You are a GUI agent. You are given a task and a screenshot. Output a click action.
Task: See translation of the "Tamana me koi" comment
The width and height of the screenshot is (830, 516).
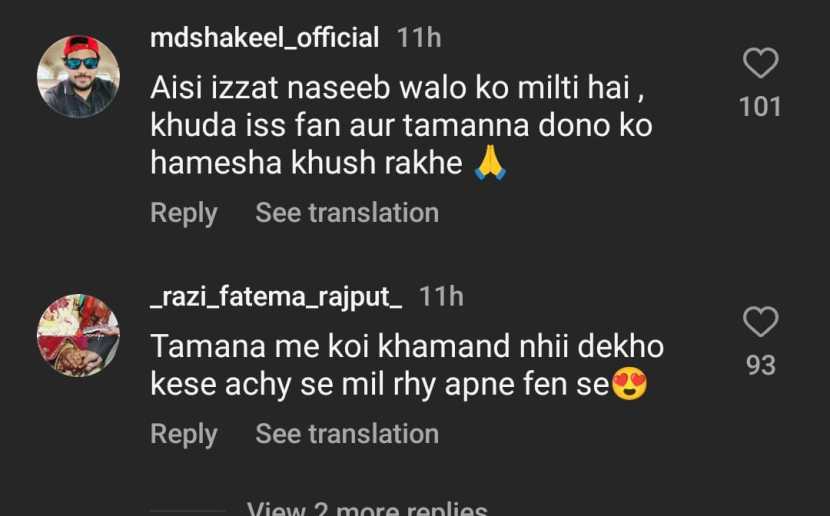click(347, 434)
